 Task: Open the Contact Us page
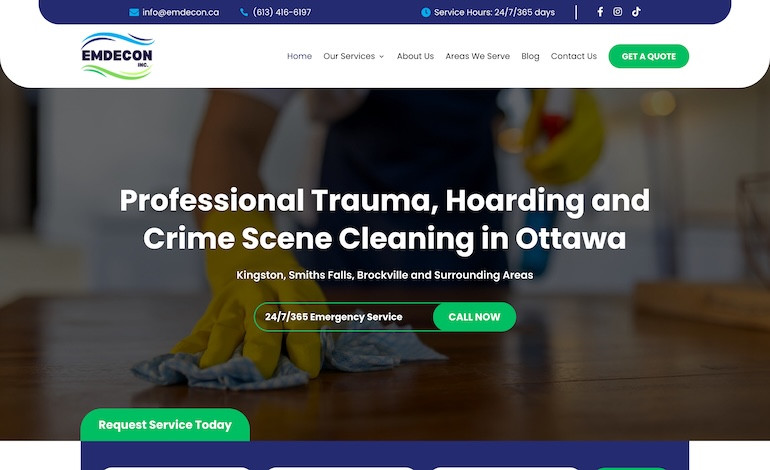click(573, 56)
